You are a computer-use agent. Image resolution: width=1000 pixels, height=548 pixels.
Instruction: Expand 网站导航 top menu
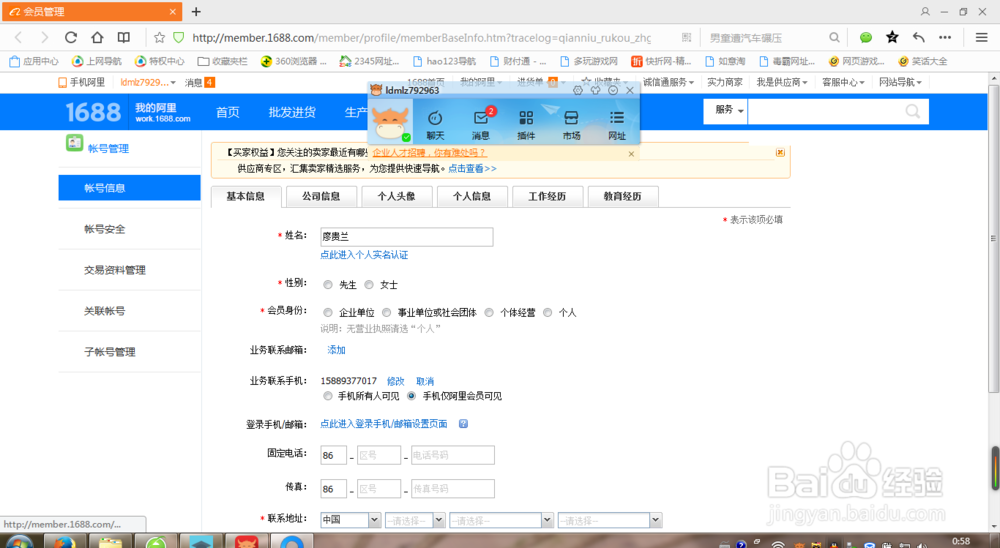(901, 82)
